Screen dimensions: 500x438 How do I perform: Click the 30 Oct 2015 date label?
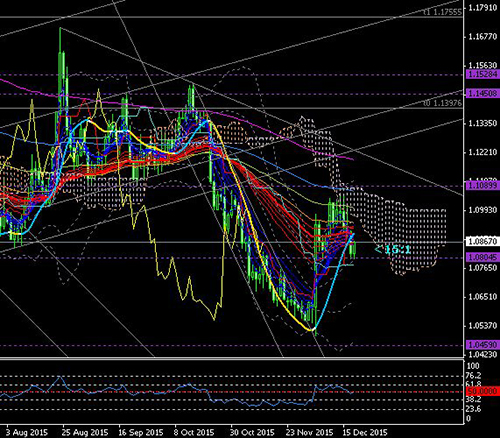pos(252,432)
